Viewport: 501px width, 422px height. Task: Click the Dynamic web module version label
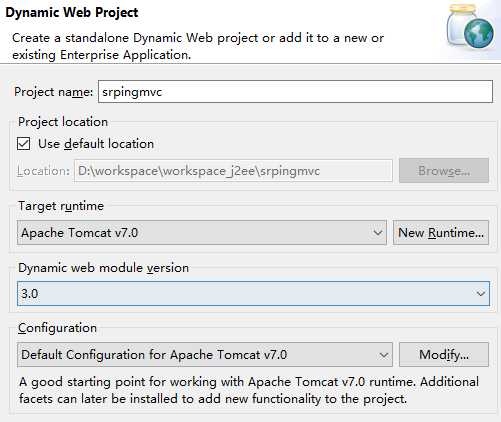pos(103,268)
